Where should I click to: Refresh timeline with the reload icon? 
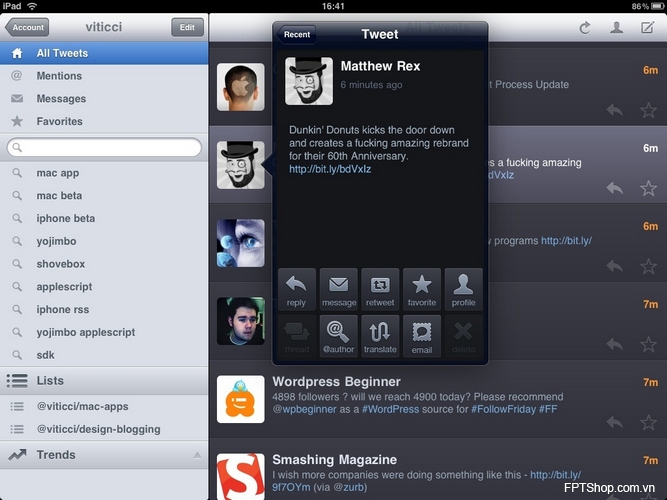585,28
